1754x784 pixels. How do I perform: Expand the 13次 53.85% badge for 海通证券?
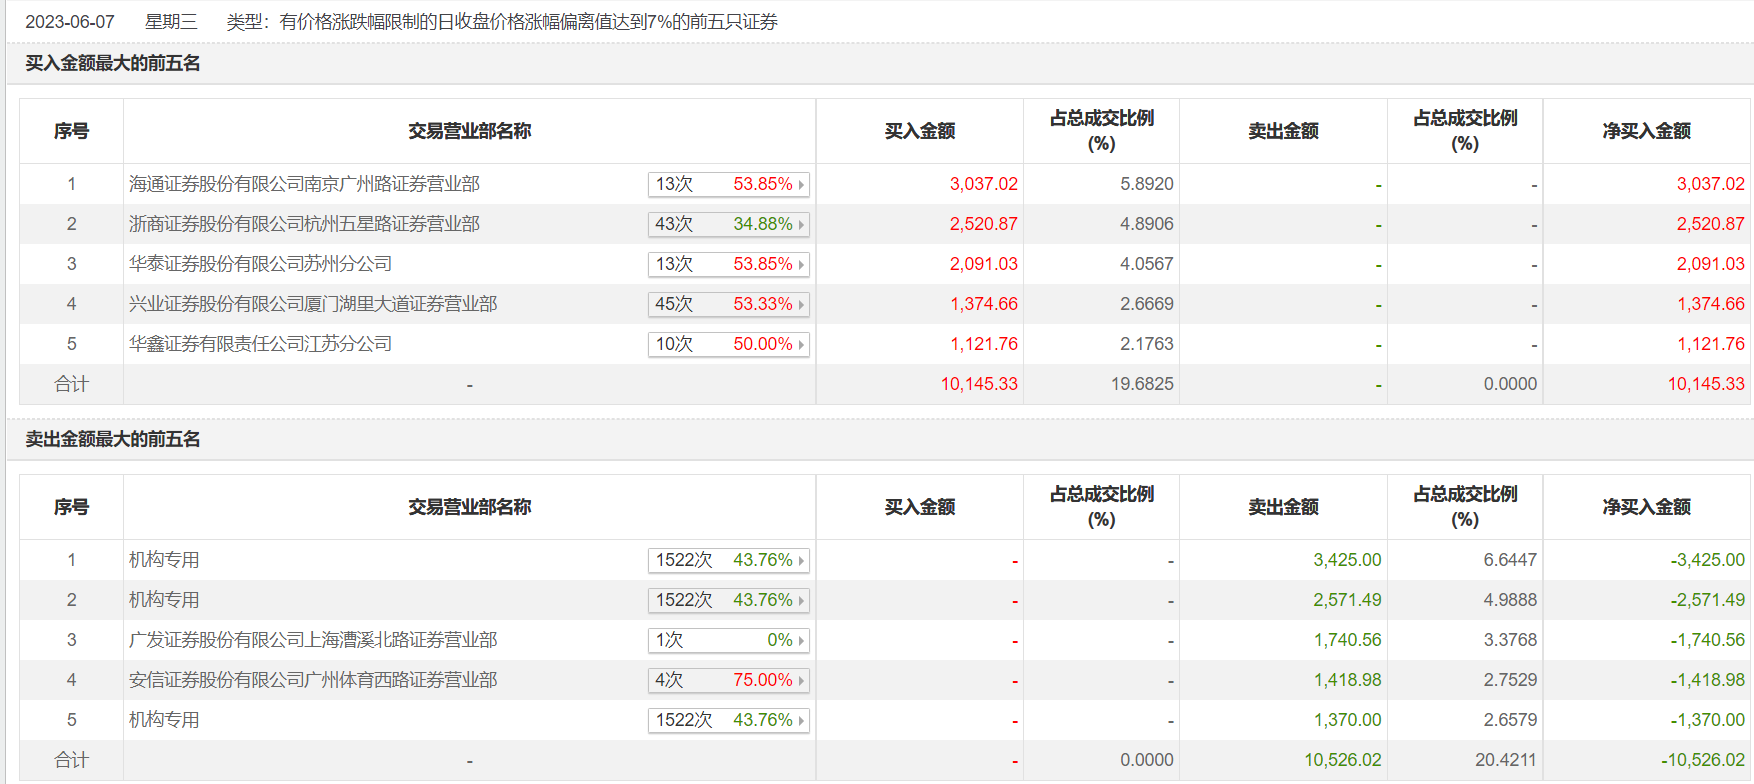tap(729, 184)
